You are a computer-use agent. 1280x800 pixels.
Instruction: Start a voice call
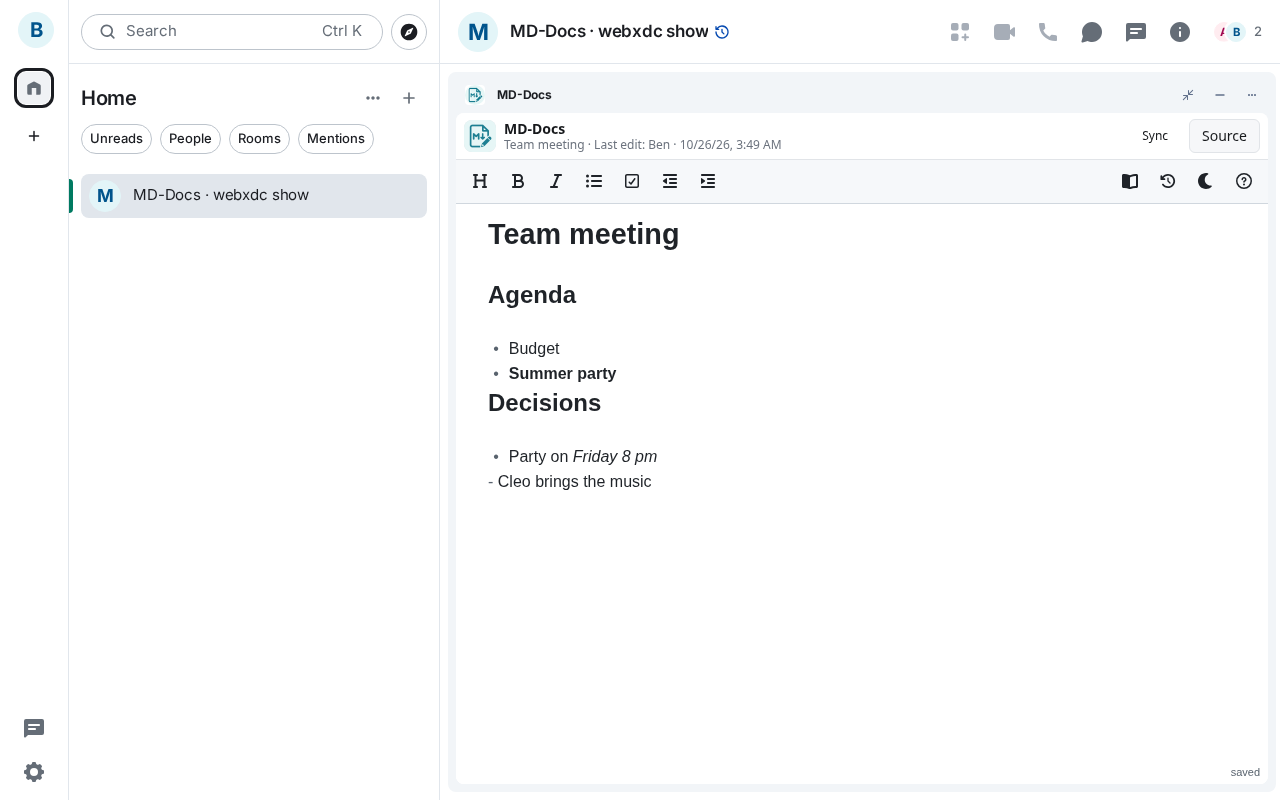click(1048, 32)
